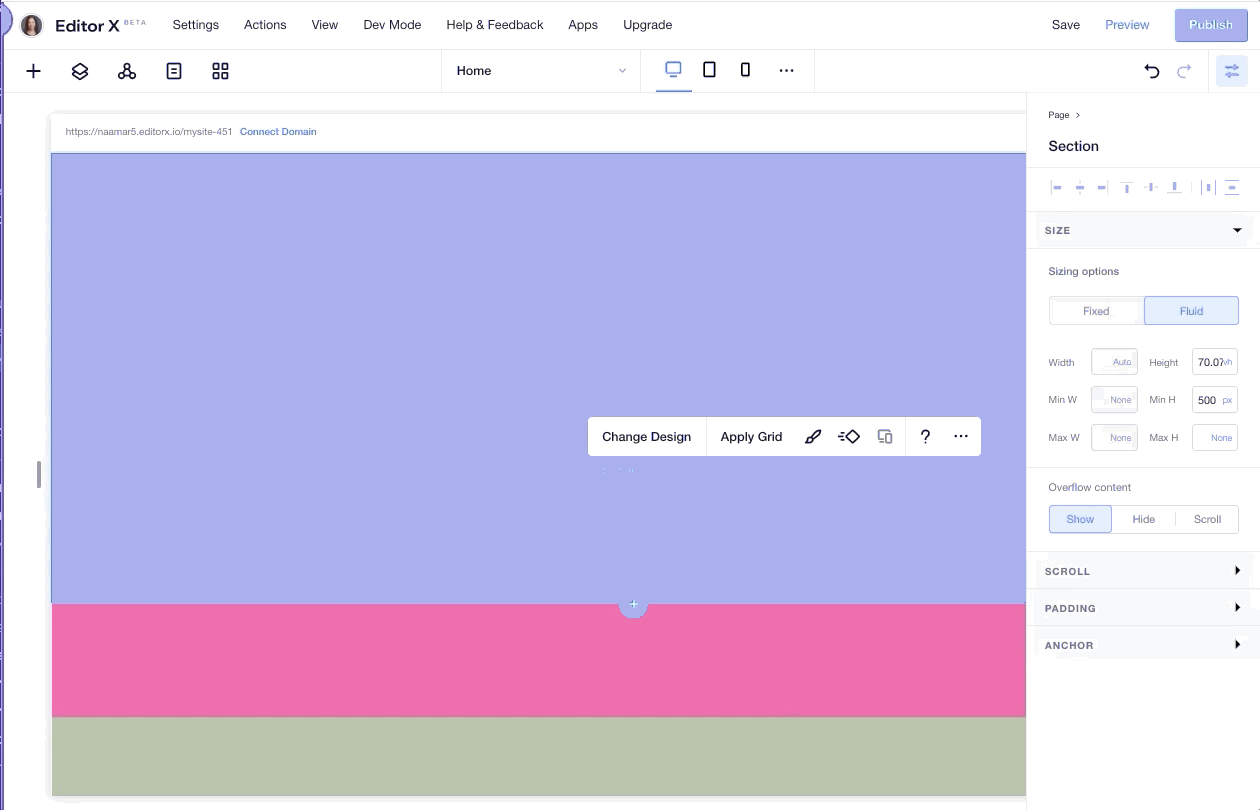Click the Max W input field

pos(1114,437)
